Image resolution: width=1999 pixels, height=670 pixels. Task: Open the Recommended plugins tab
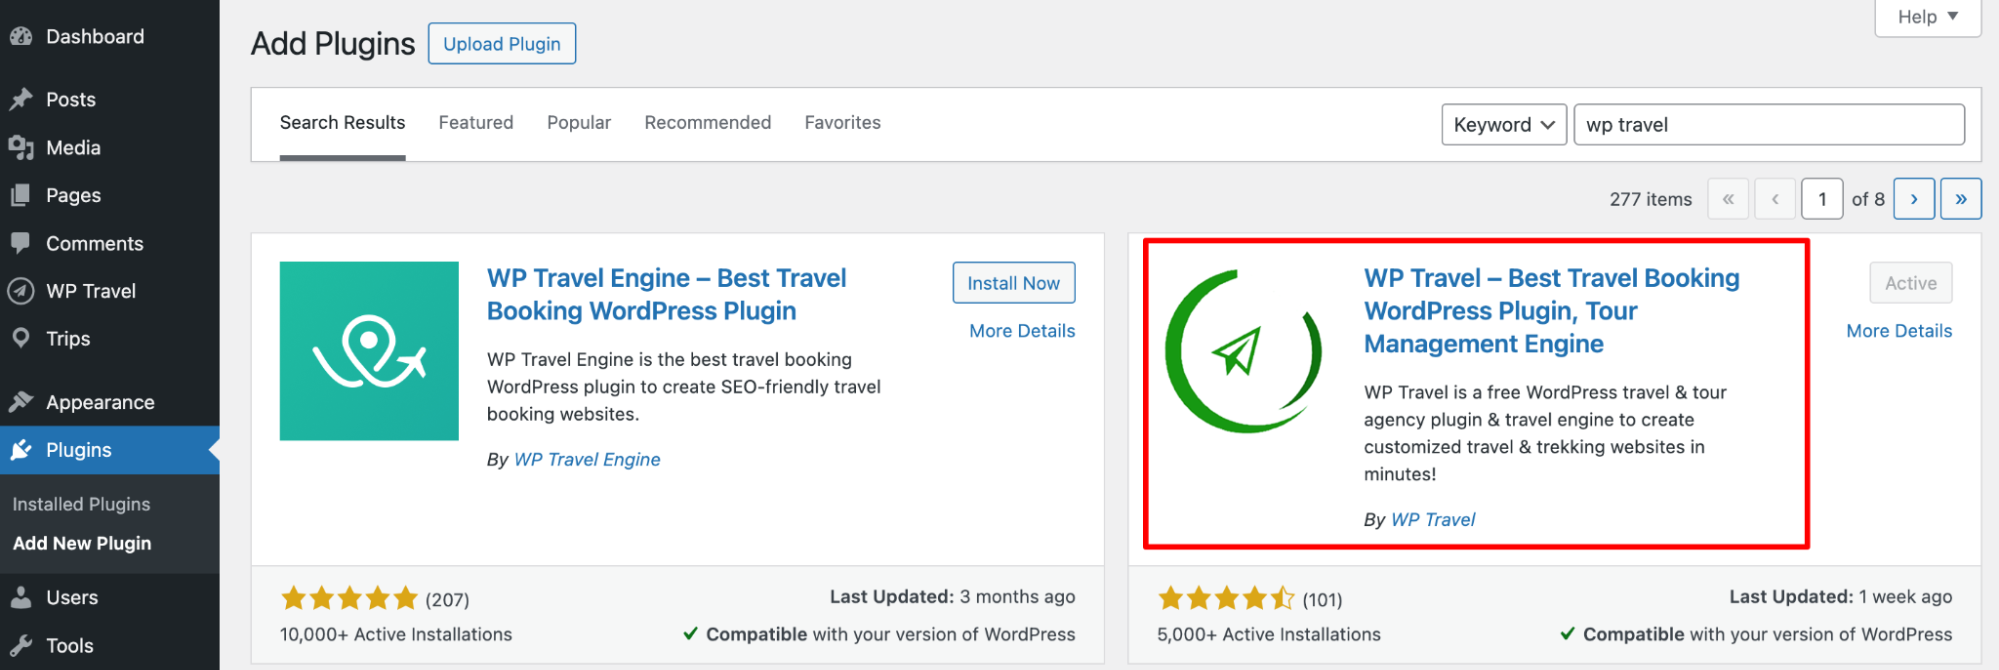pyautogui.click(x=707, y=122)
